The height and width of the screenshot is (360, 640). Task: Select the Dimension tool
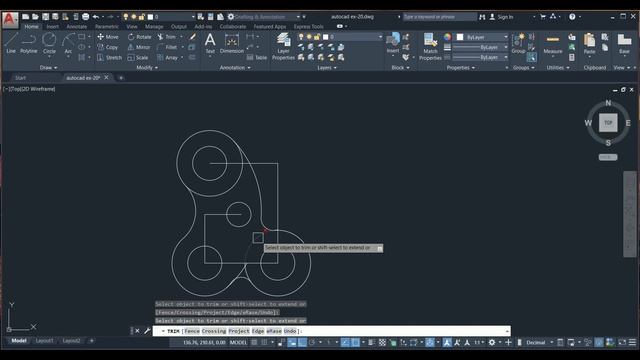tap(231, 43)
